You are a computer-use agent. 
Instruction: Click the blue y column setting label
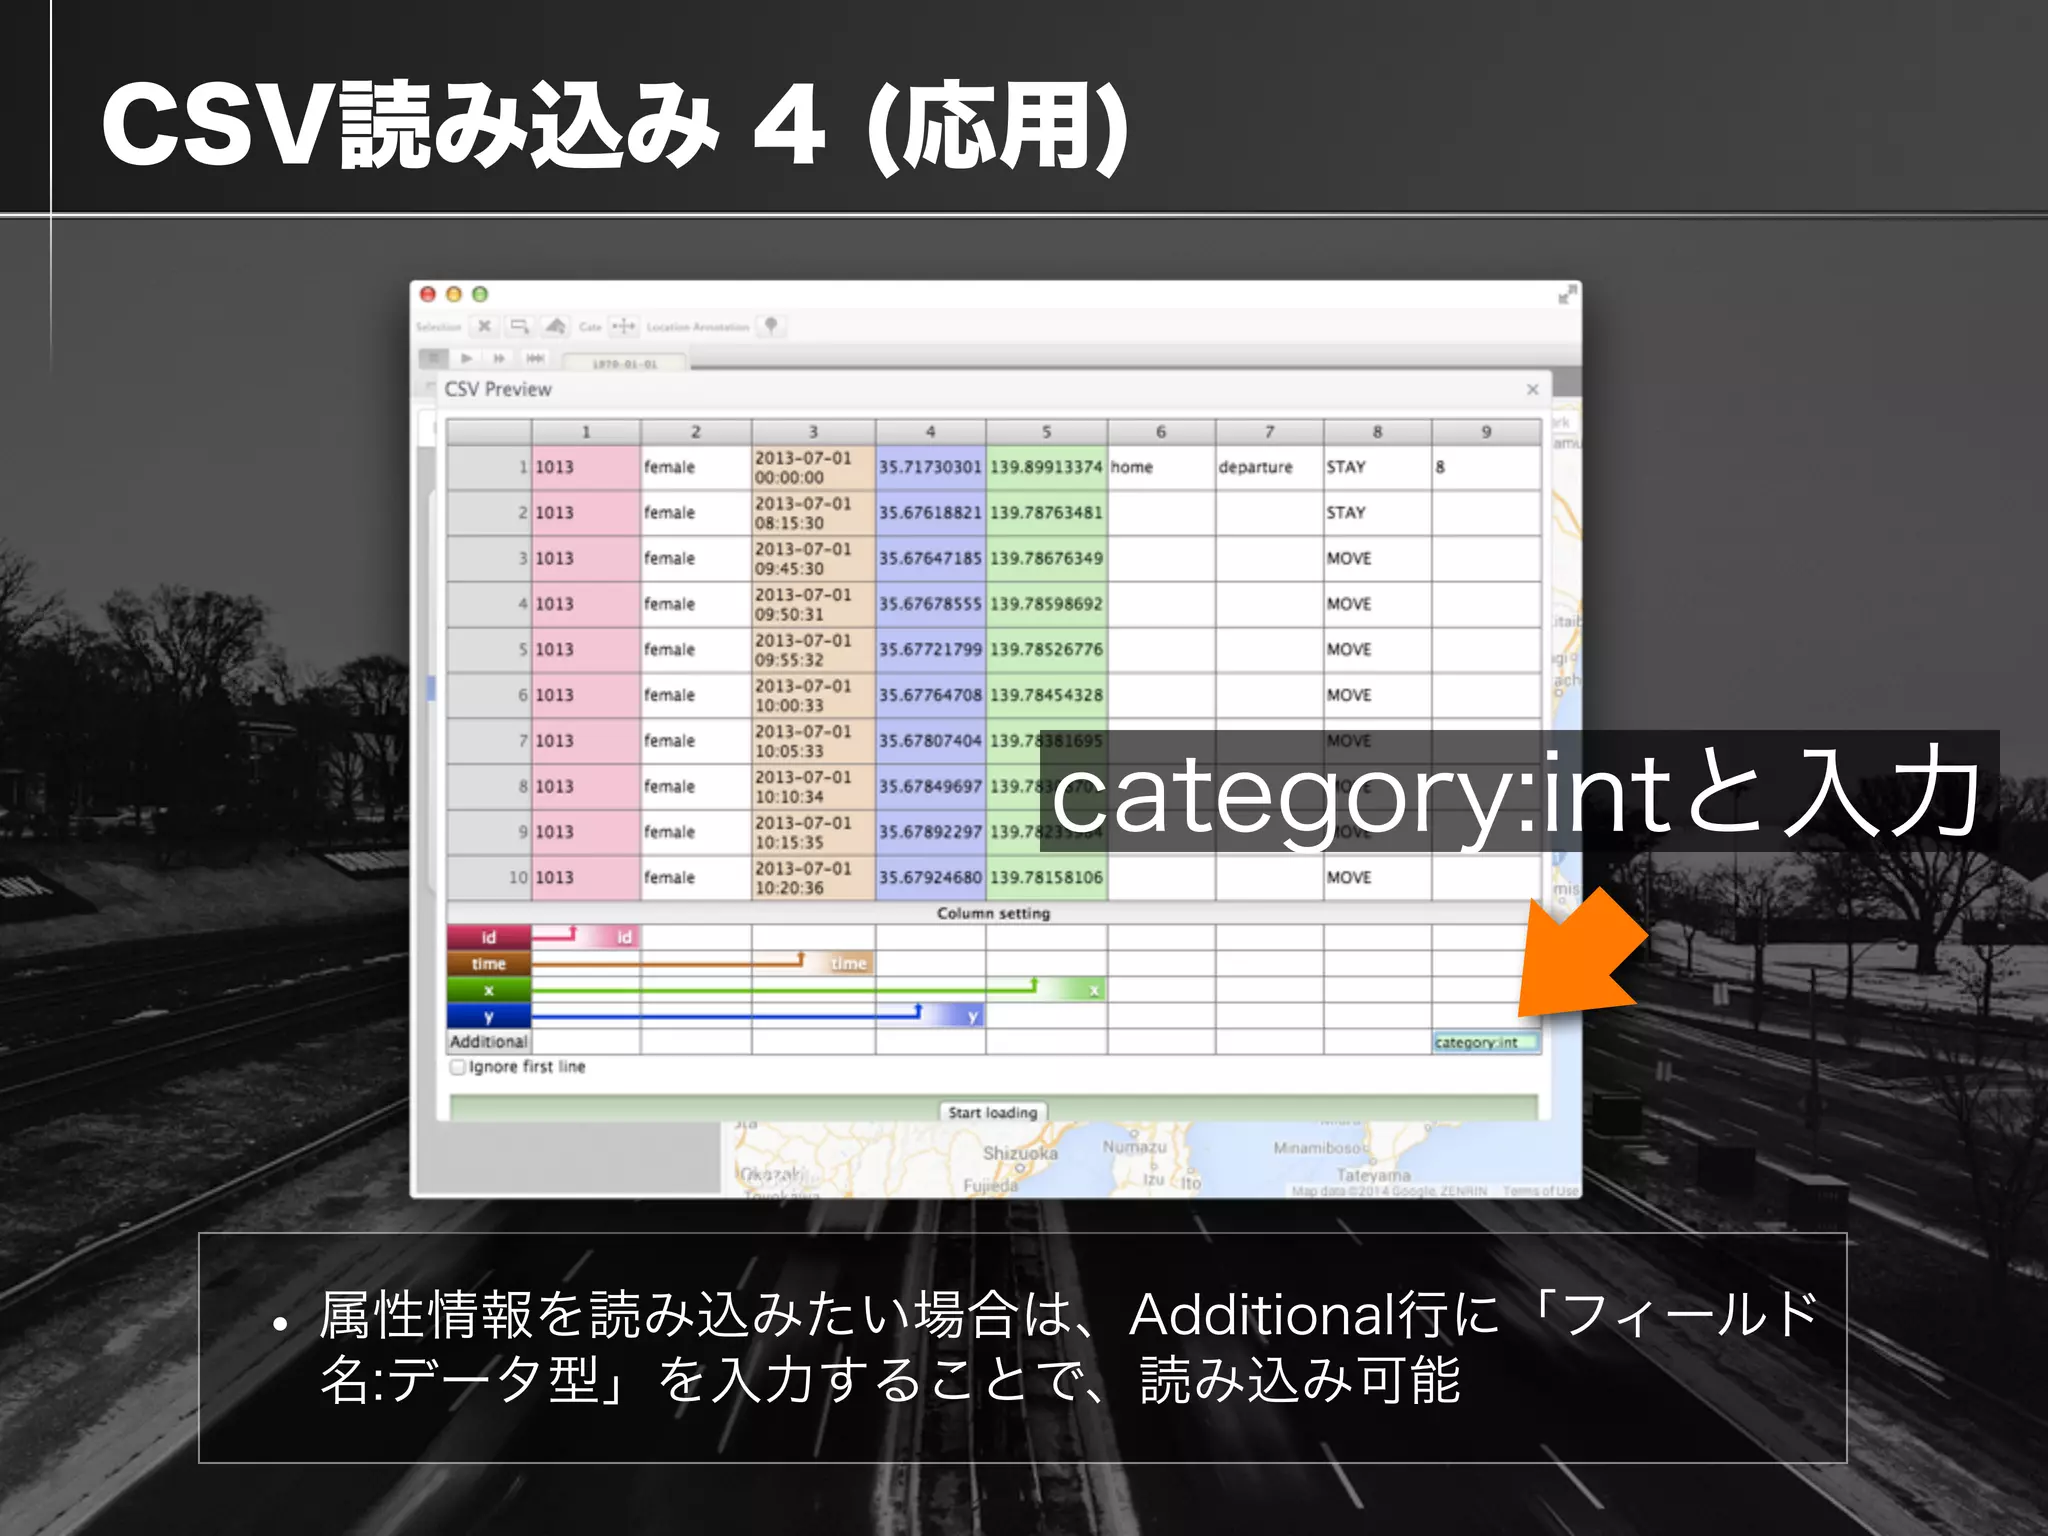[x=488, y=1016]
